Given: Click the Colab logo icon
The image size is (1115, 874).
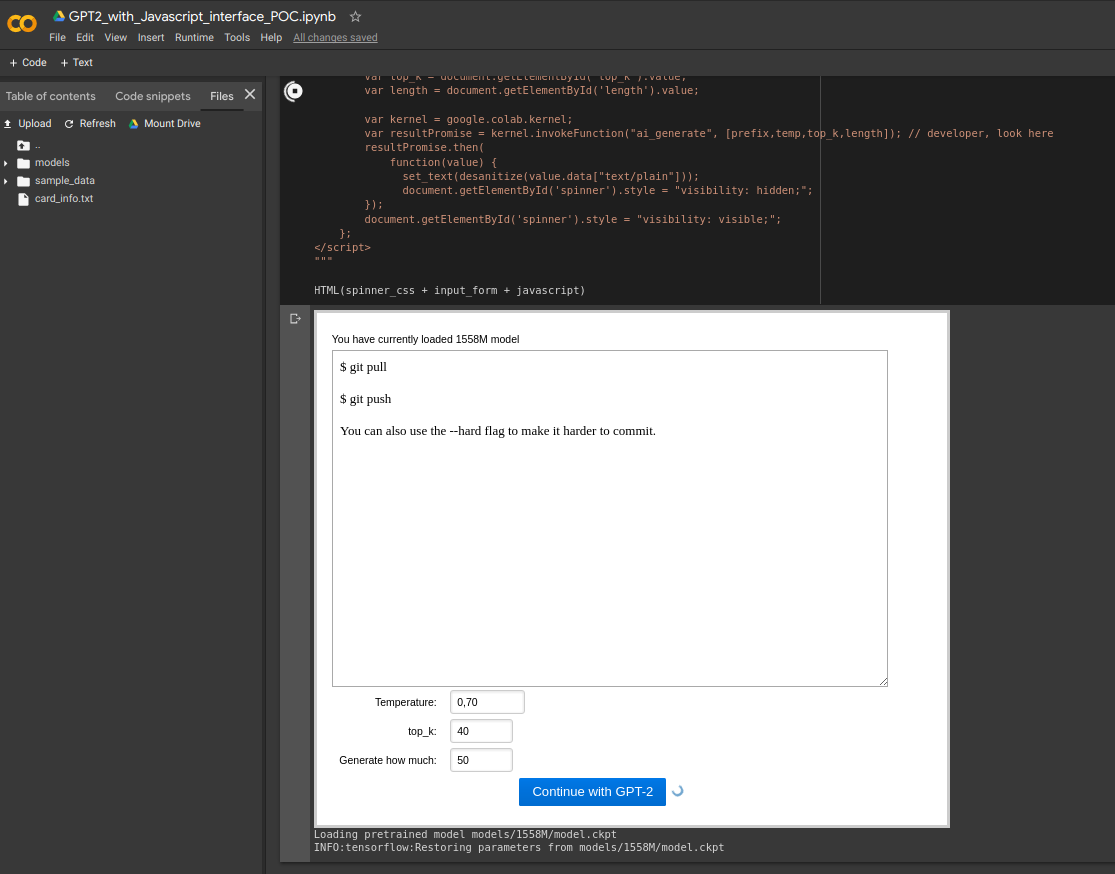Looking at the screenshot, I should [x=22, y=24].
